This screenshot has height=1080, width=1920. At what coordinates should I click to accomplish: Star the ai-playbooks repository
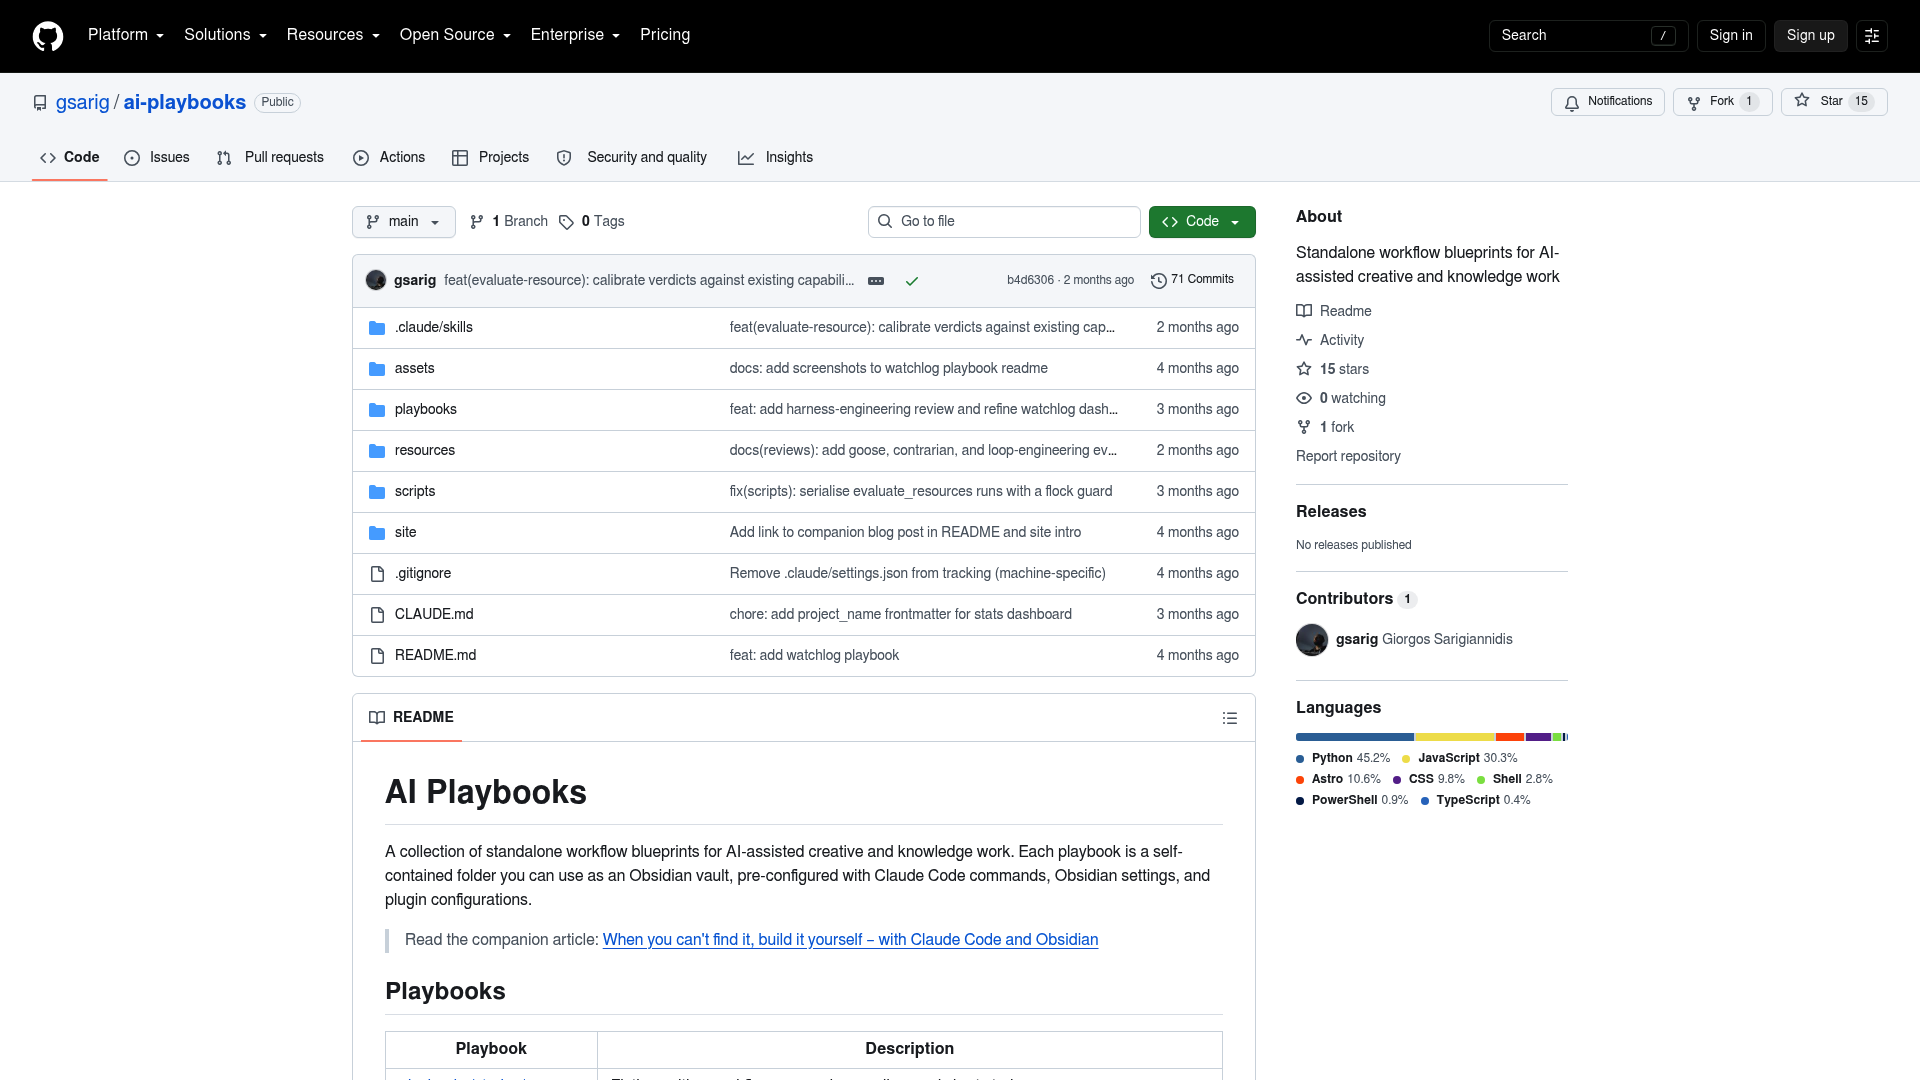coord(1834,102)
